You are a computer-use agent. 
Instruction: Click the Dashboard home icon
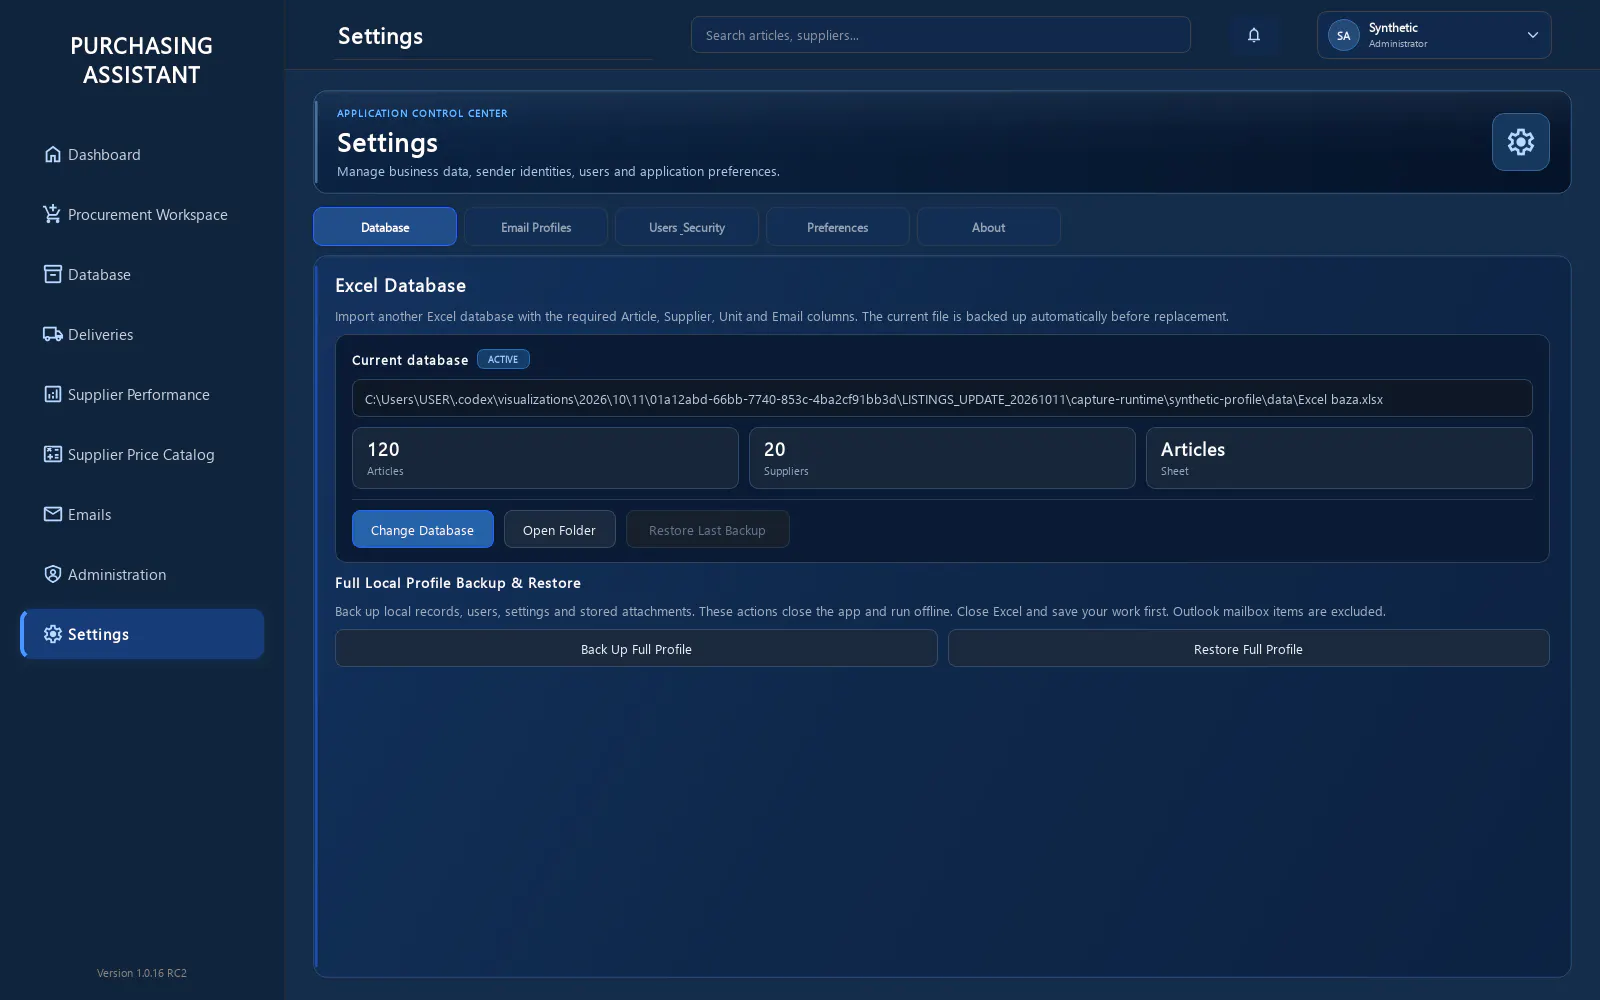tap(53, 154)
